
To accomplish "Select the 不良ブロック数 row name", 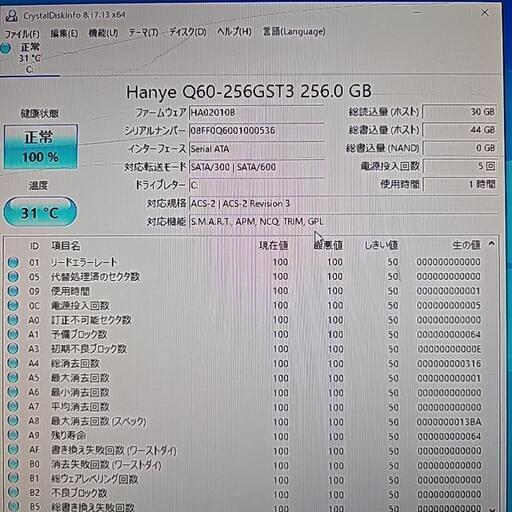I will pyautogui.click(x=79, y=493).
